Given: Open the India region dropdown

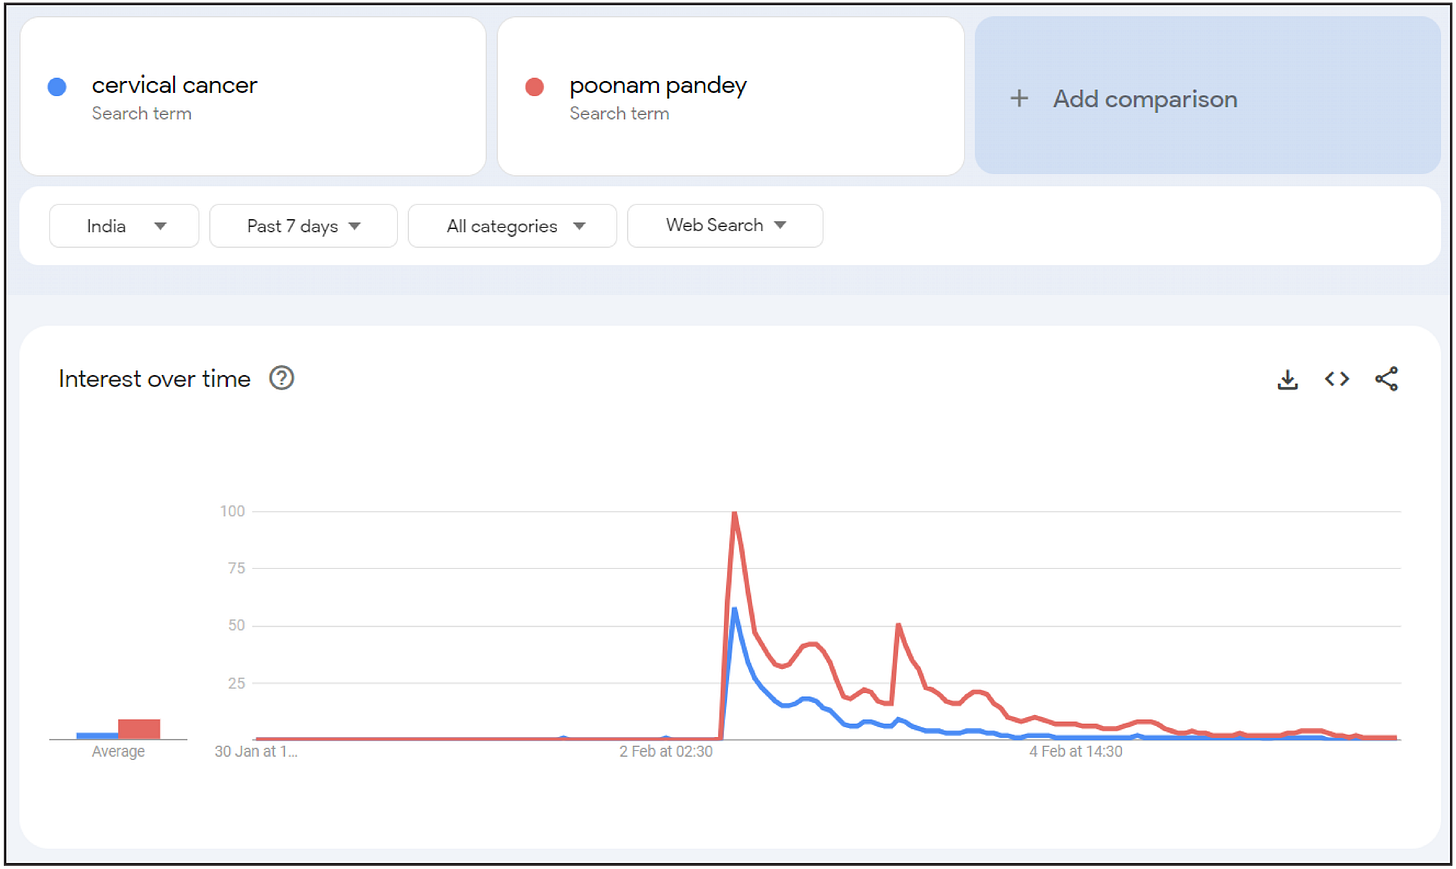Looking at the screenshot, I should click(x=124, y=226).
